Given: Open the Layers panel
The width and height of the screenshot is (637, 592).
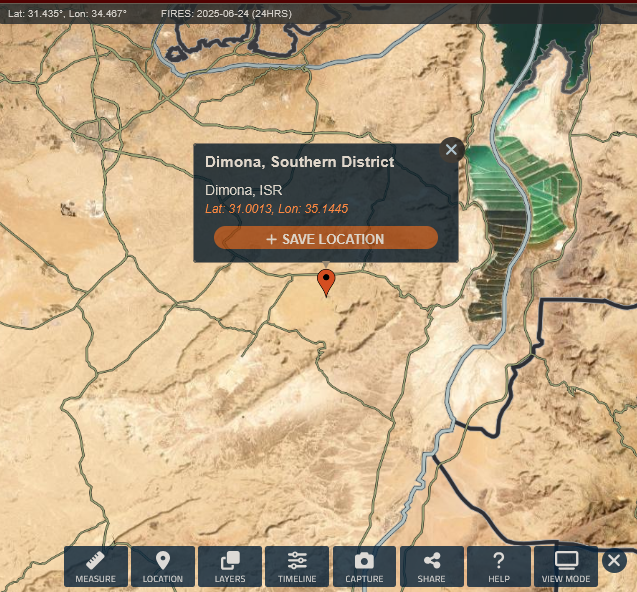Looking at the screenshot, I should [x=230, y=566].
